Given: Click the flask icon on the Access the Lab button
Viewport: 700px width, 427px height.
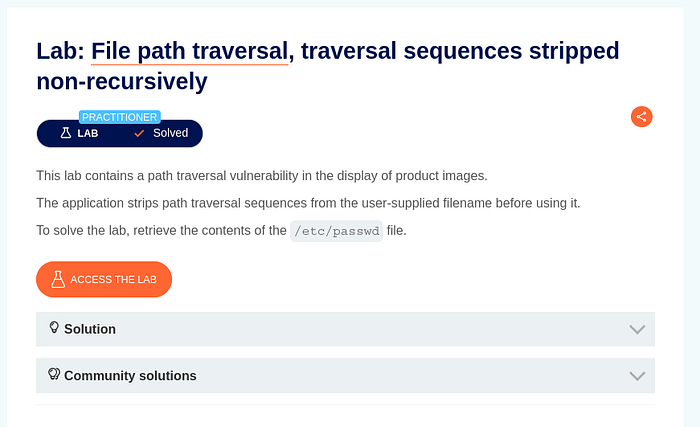Looking at the screenshot, I should (x=57, y=279).
